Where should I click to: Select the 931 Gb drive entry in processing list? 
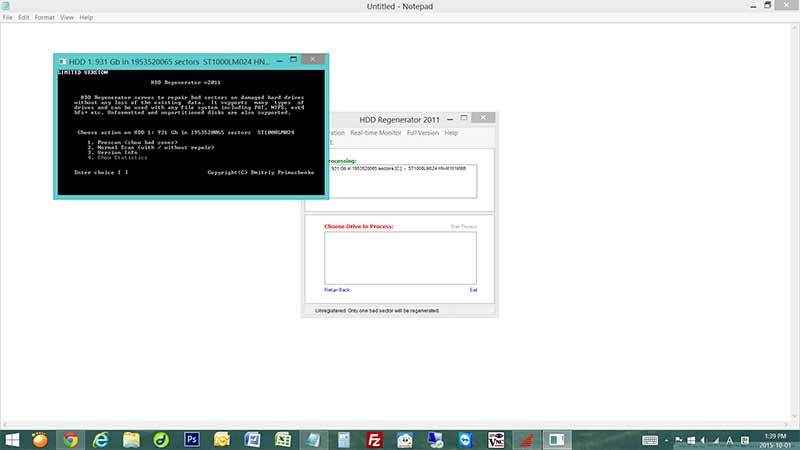[x=398, y=168]
